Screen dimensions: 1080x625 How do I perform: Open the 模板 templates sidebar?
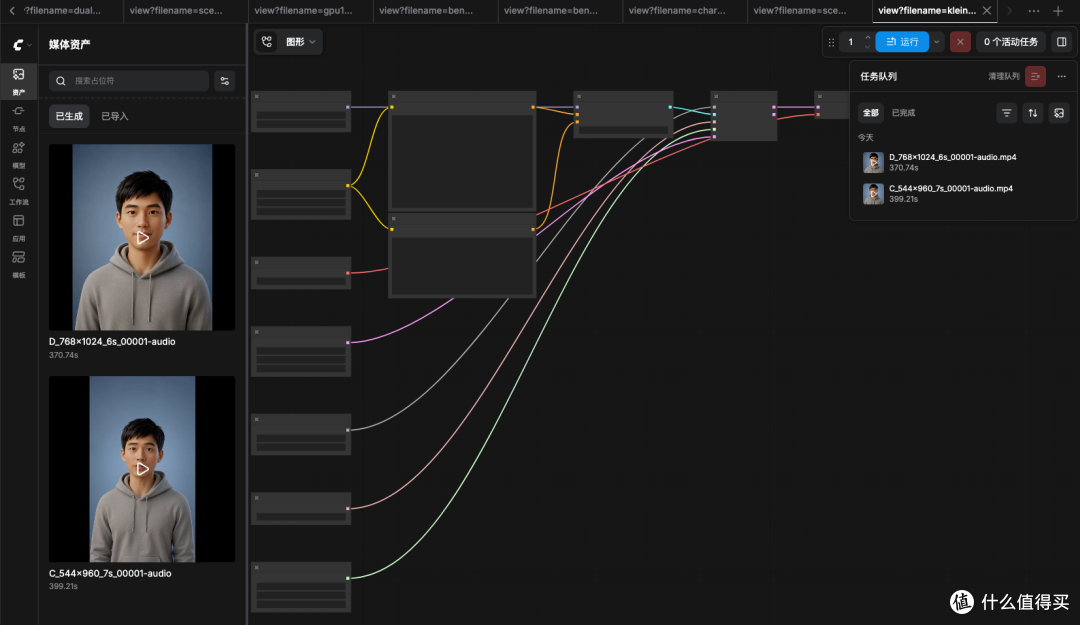tap(19, 264)
